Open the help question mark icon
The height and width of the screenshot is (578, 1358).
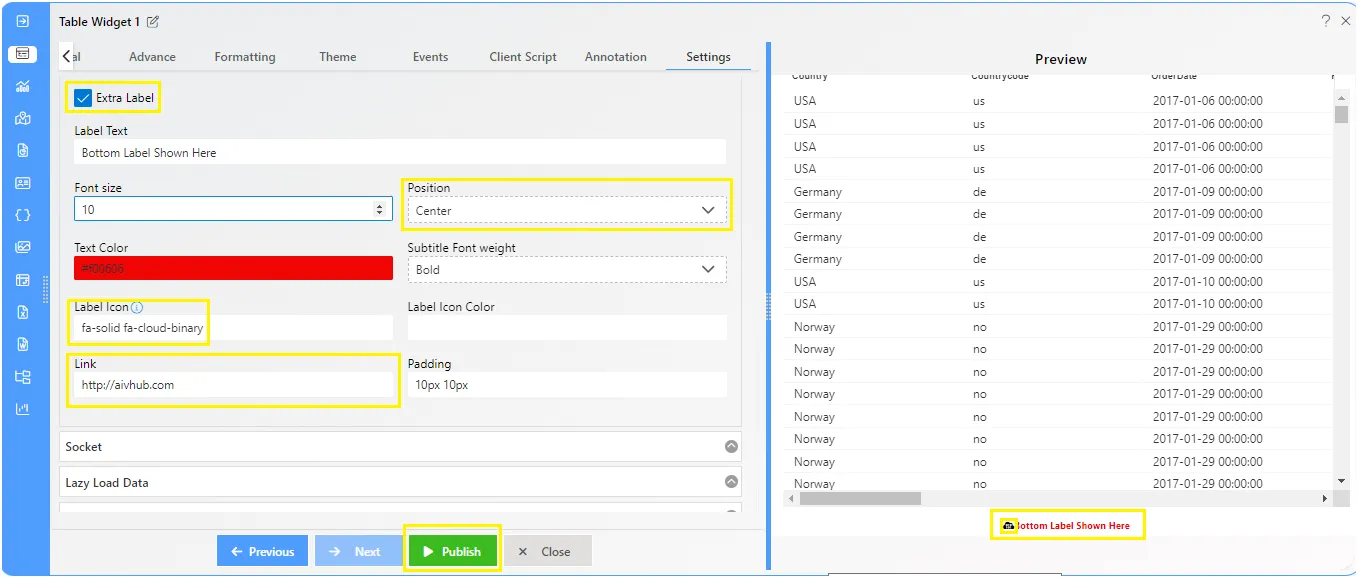pyautogui.click(x=1325, y=21)
